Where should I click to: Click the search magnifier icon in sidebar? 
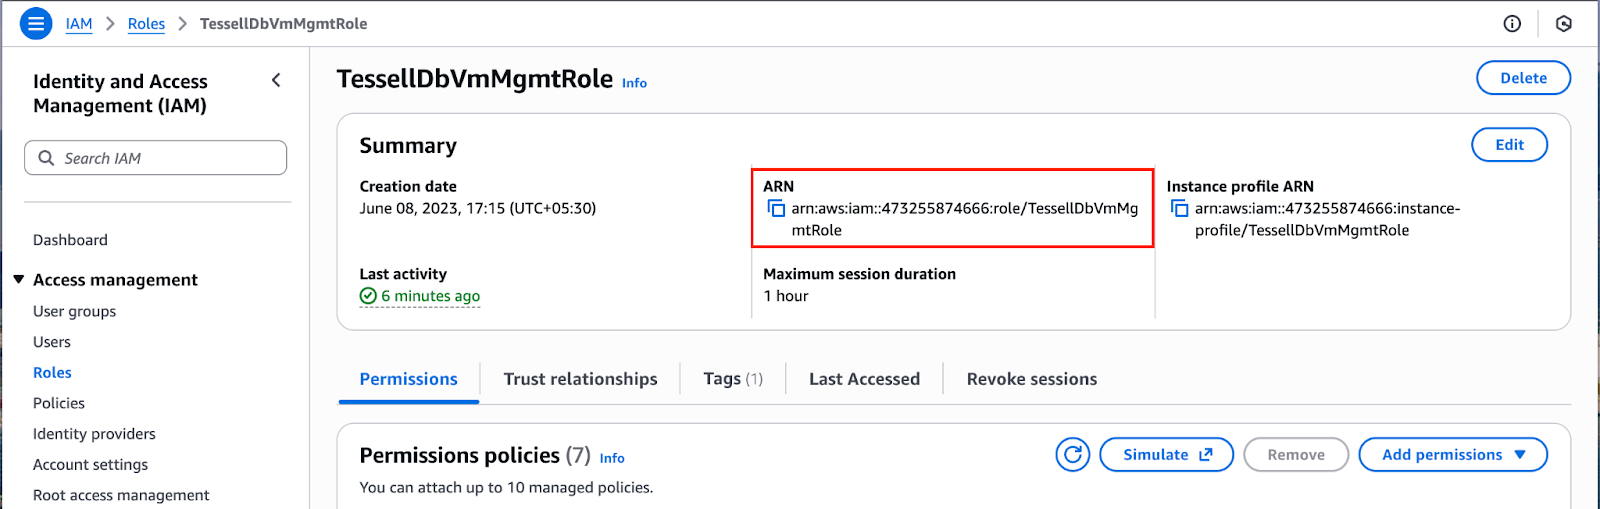point(46,158)
